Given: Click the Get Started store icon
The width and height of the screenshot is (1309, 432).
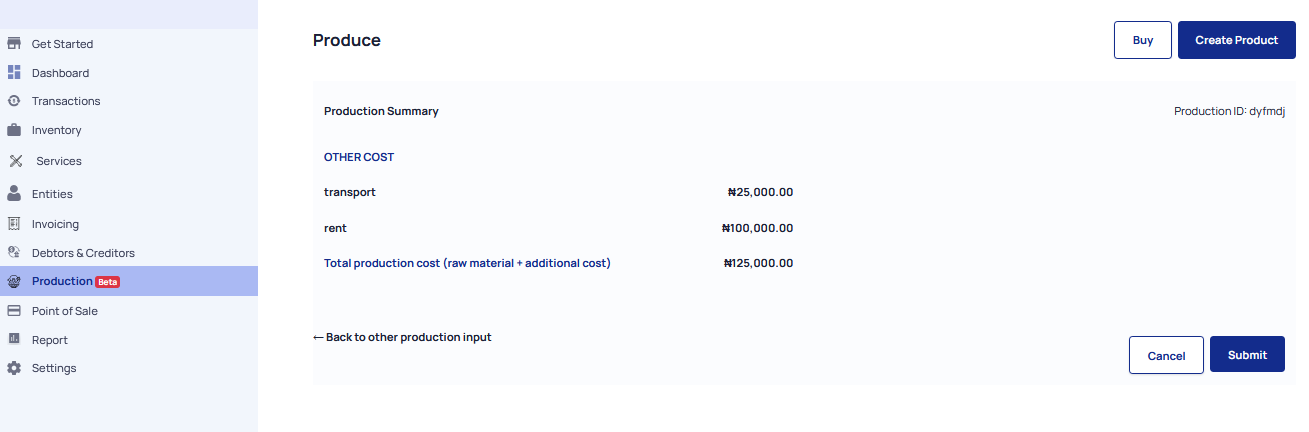Looking at the screenshot, I should click(x=14, y=44).
